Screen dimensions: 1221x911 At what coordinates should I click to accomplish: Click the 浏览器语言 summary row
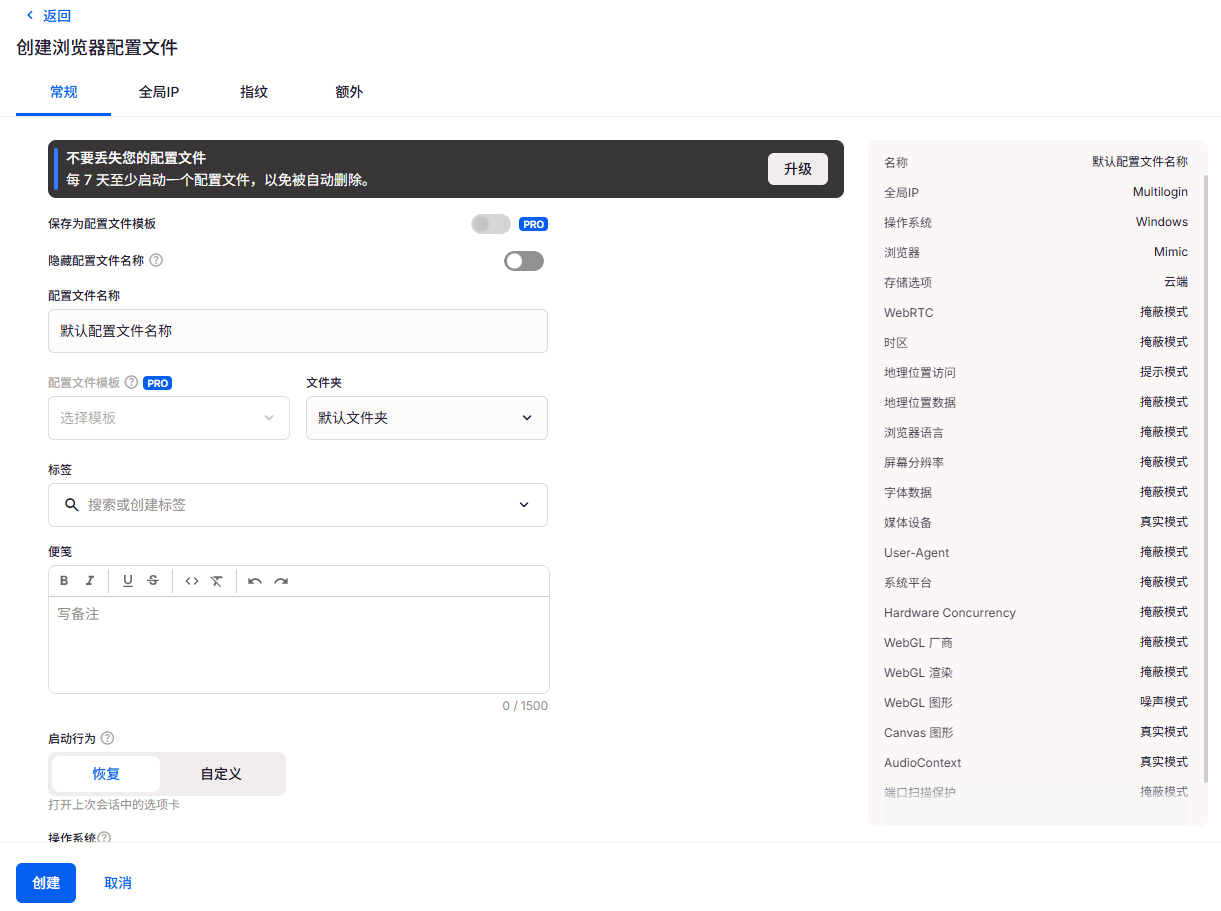click(1036, 432)
